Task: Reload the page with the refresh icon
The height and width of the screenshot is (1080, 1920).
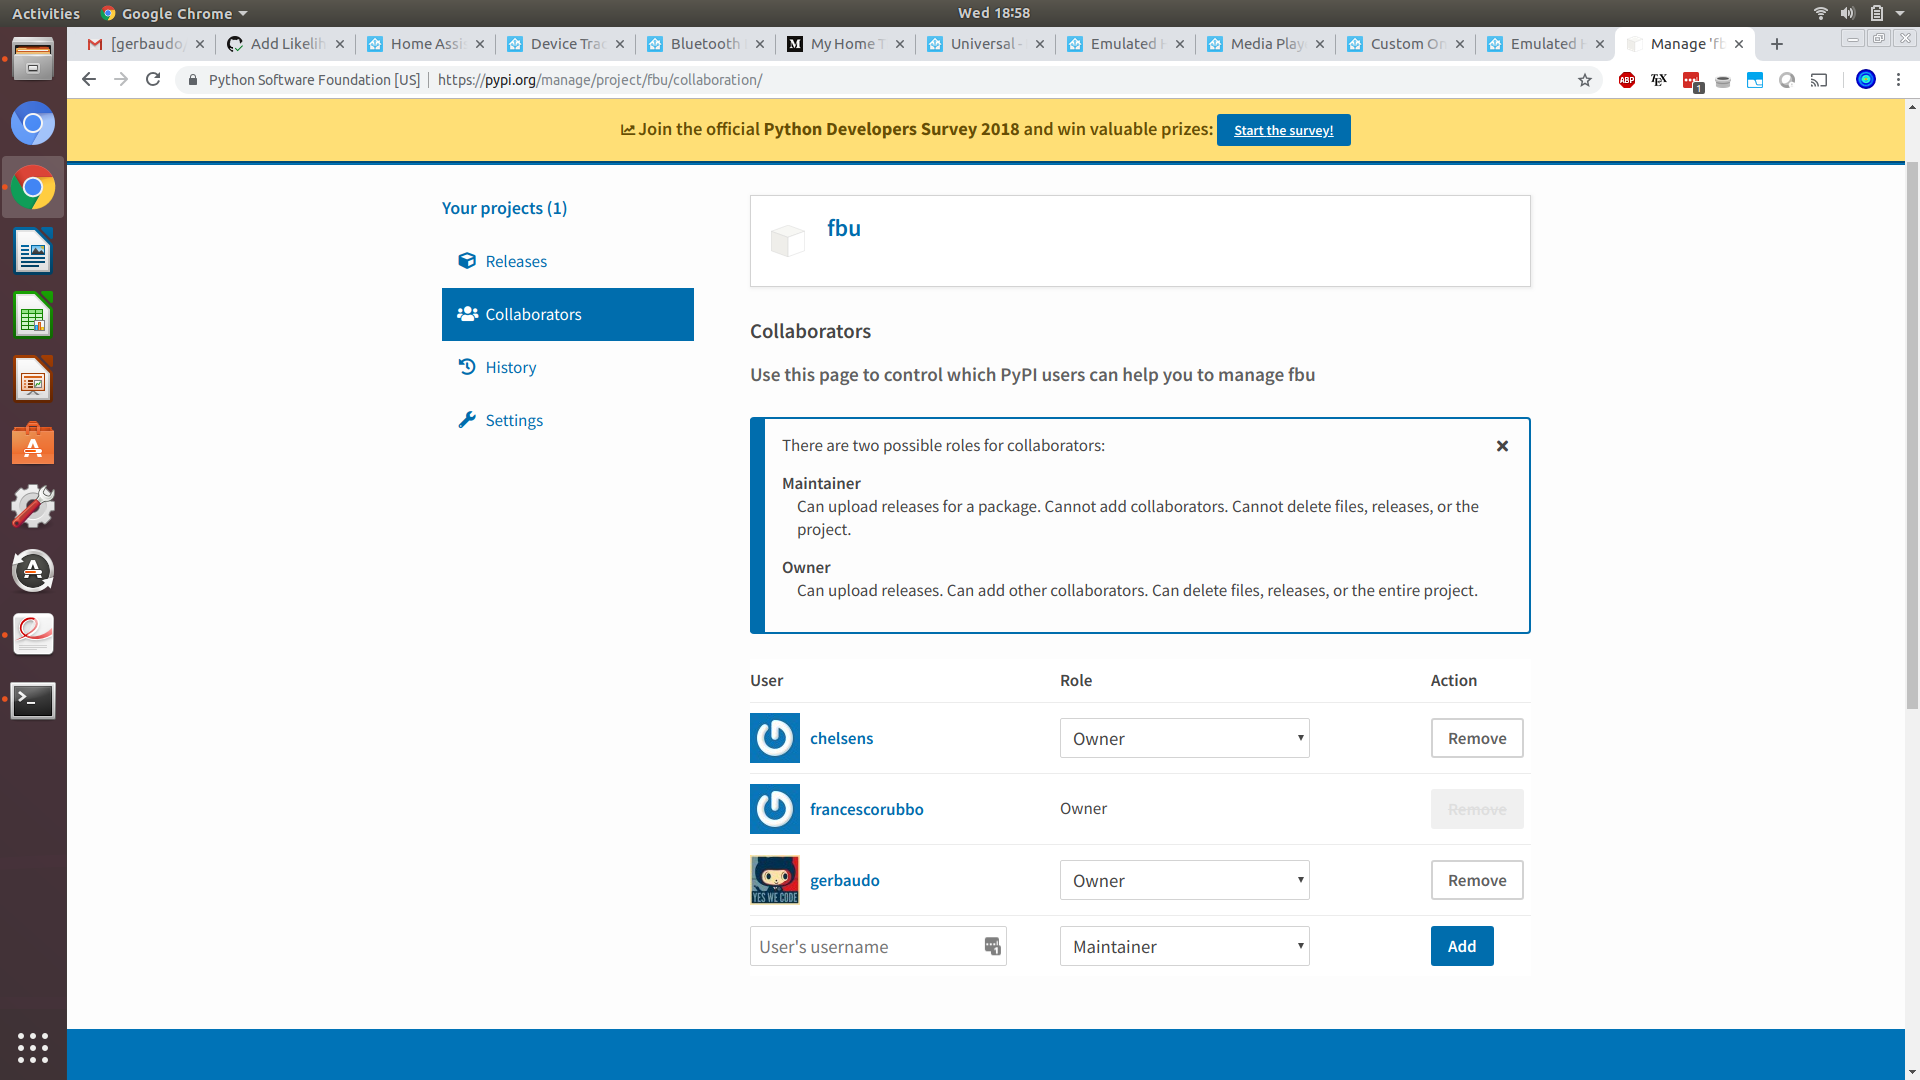Action: (x=153, y=80)
